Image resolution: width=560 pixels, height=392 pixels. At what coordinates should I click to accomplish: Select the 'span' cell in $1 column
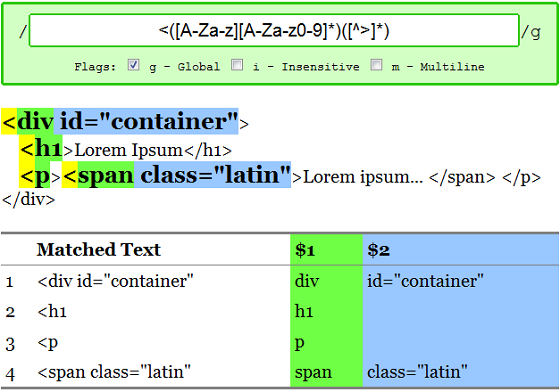(x=326, y=372)
